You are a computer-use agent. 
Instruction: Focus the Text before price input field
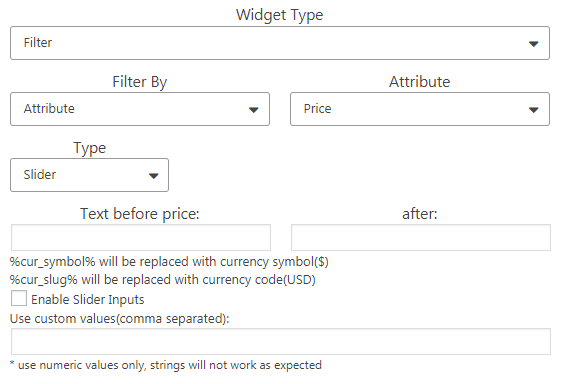pyautogui.click(x=141, y=237)
